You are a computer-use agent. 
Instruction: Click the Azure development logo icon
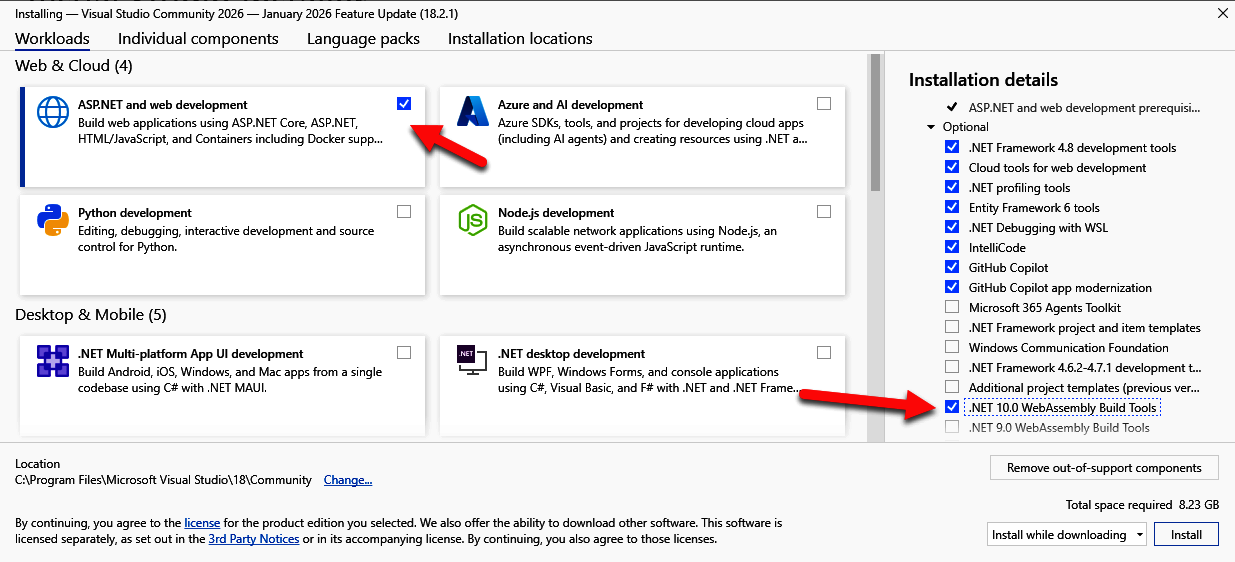point(472,111)
